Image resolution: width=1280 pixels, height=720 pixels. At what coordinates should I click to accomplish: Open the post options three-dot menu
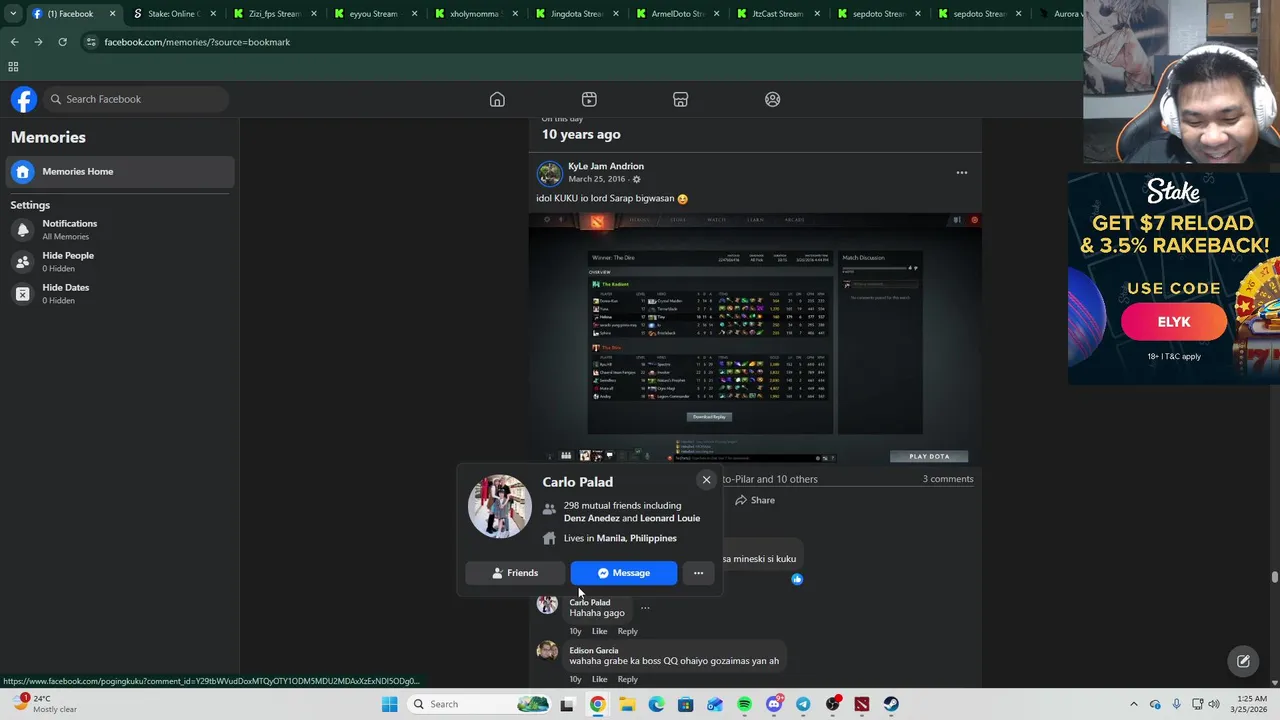click(962, 173)
